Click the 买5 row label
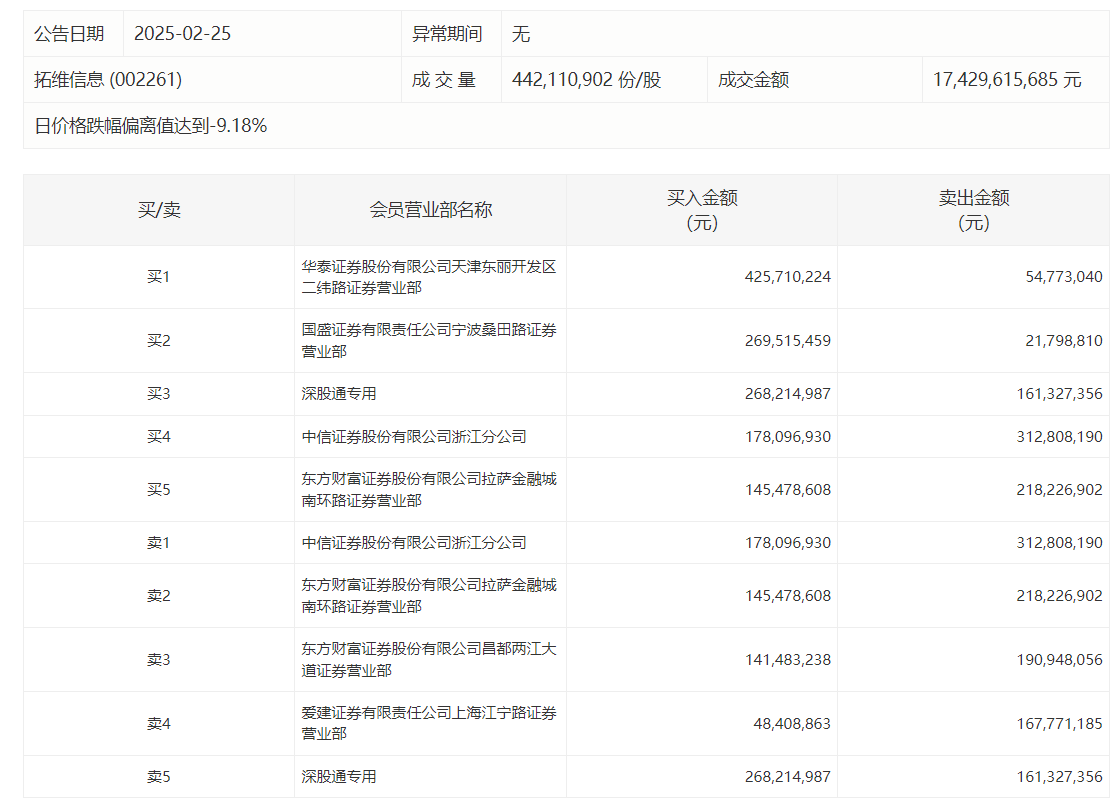The height and width of the screenshot is (809, 1120). [159, 490]
